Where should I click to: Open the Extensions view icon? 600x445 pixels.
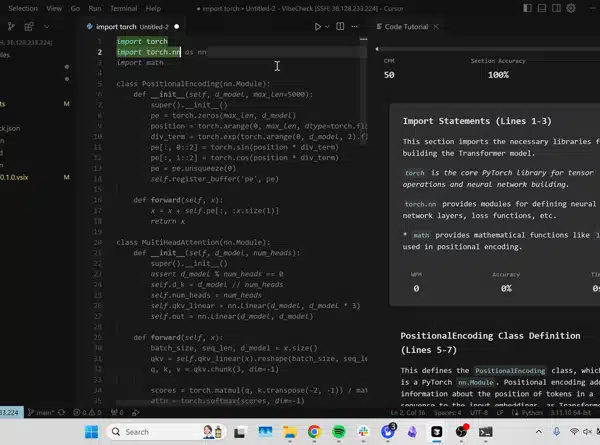(x=29, y=26)
